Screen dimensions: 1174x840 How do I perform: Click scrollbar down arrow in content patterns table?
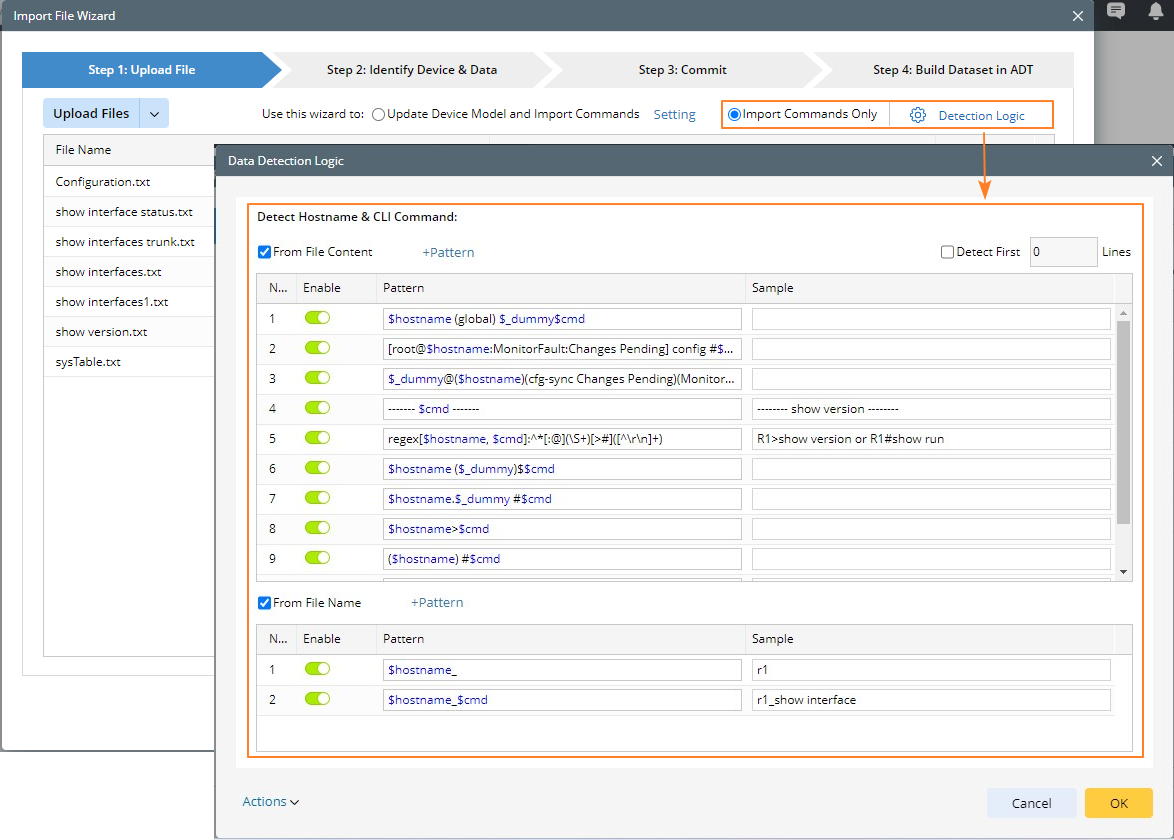[1124, 571]
